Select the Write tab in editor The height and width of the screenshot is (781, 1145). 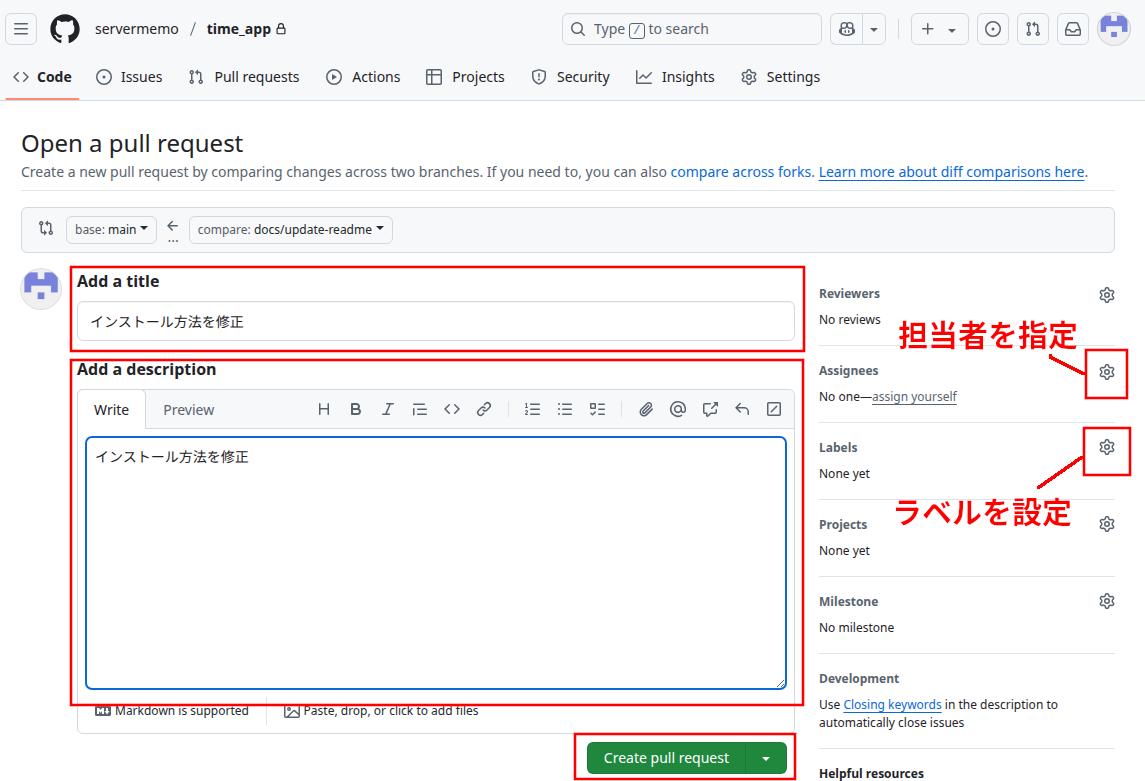tap(111, 410)
